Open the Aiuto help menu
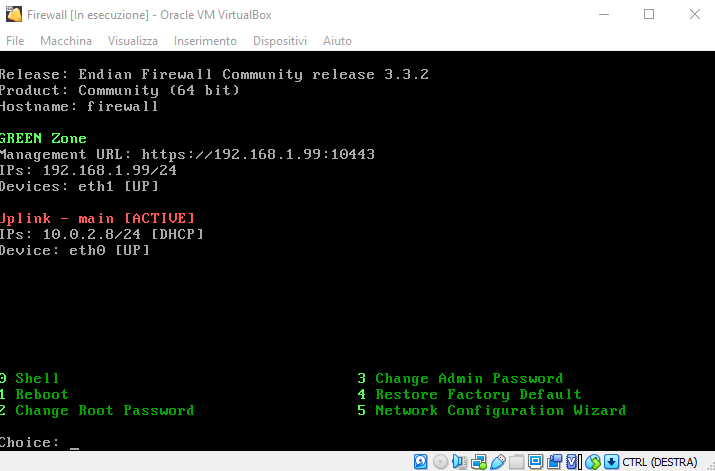Viewport: 715px width, 471px height. click(x=337, y=41)
